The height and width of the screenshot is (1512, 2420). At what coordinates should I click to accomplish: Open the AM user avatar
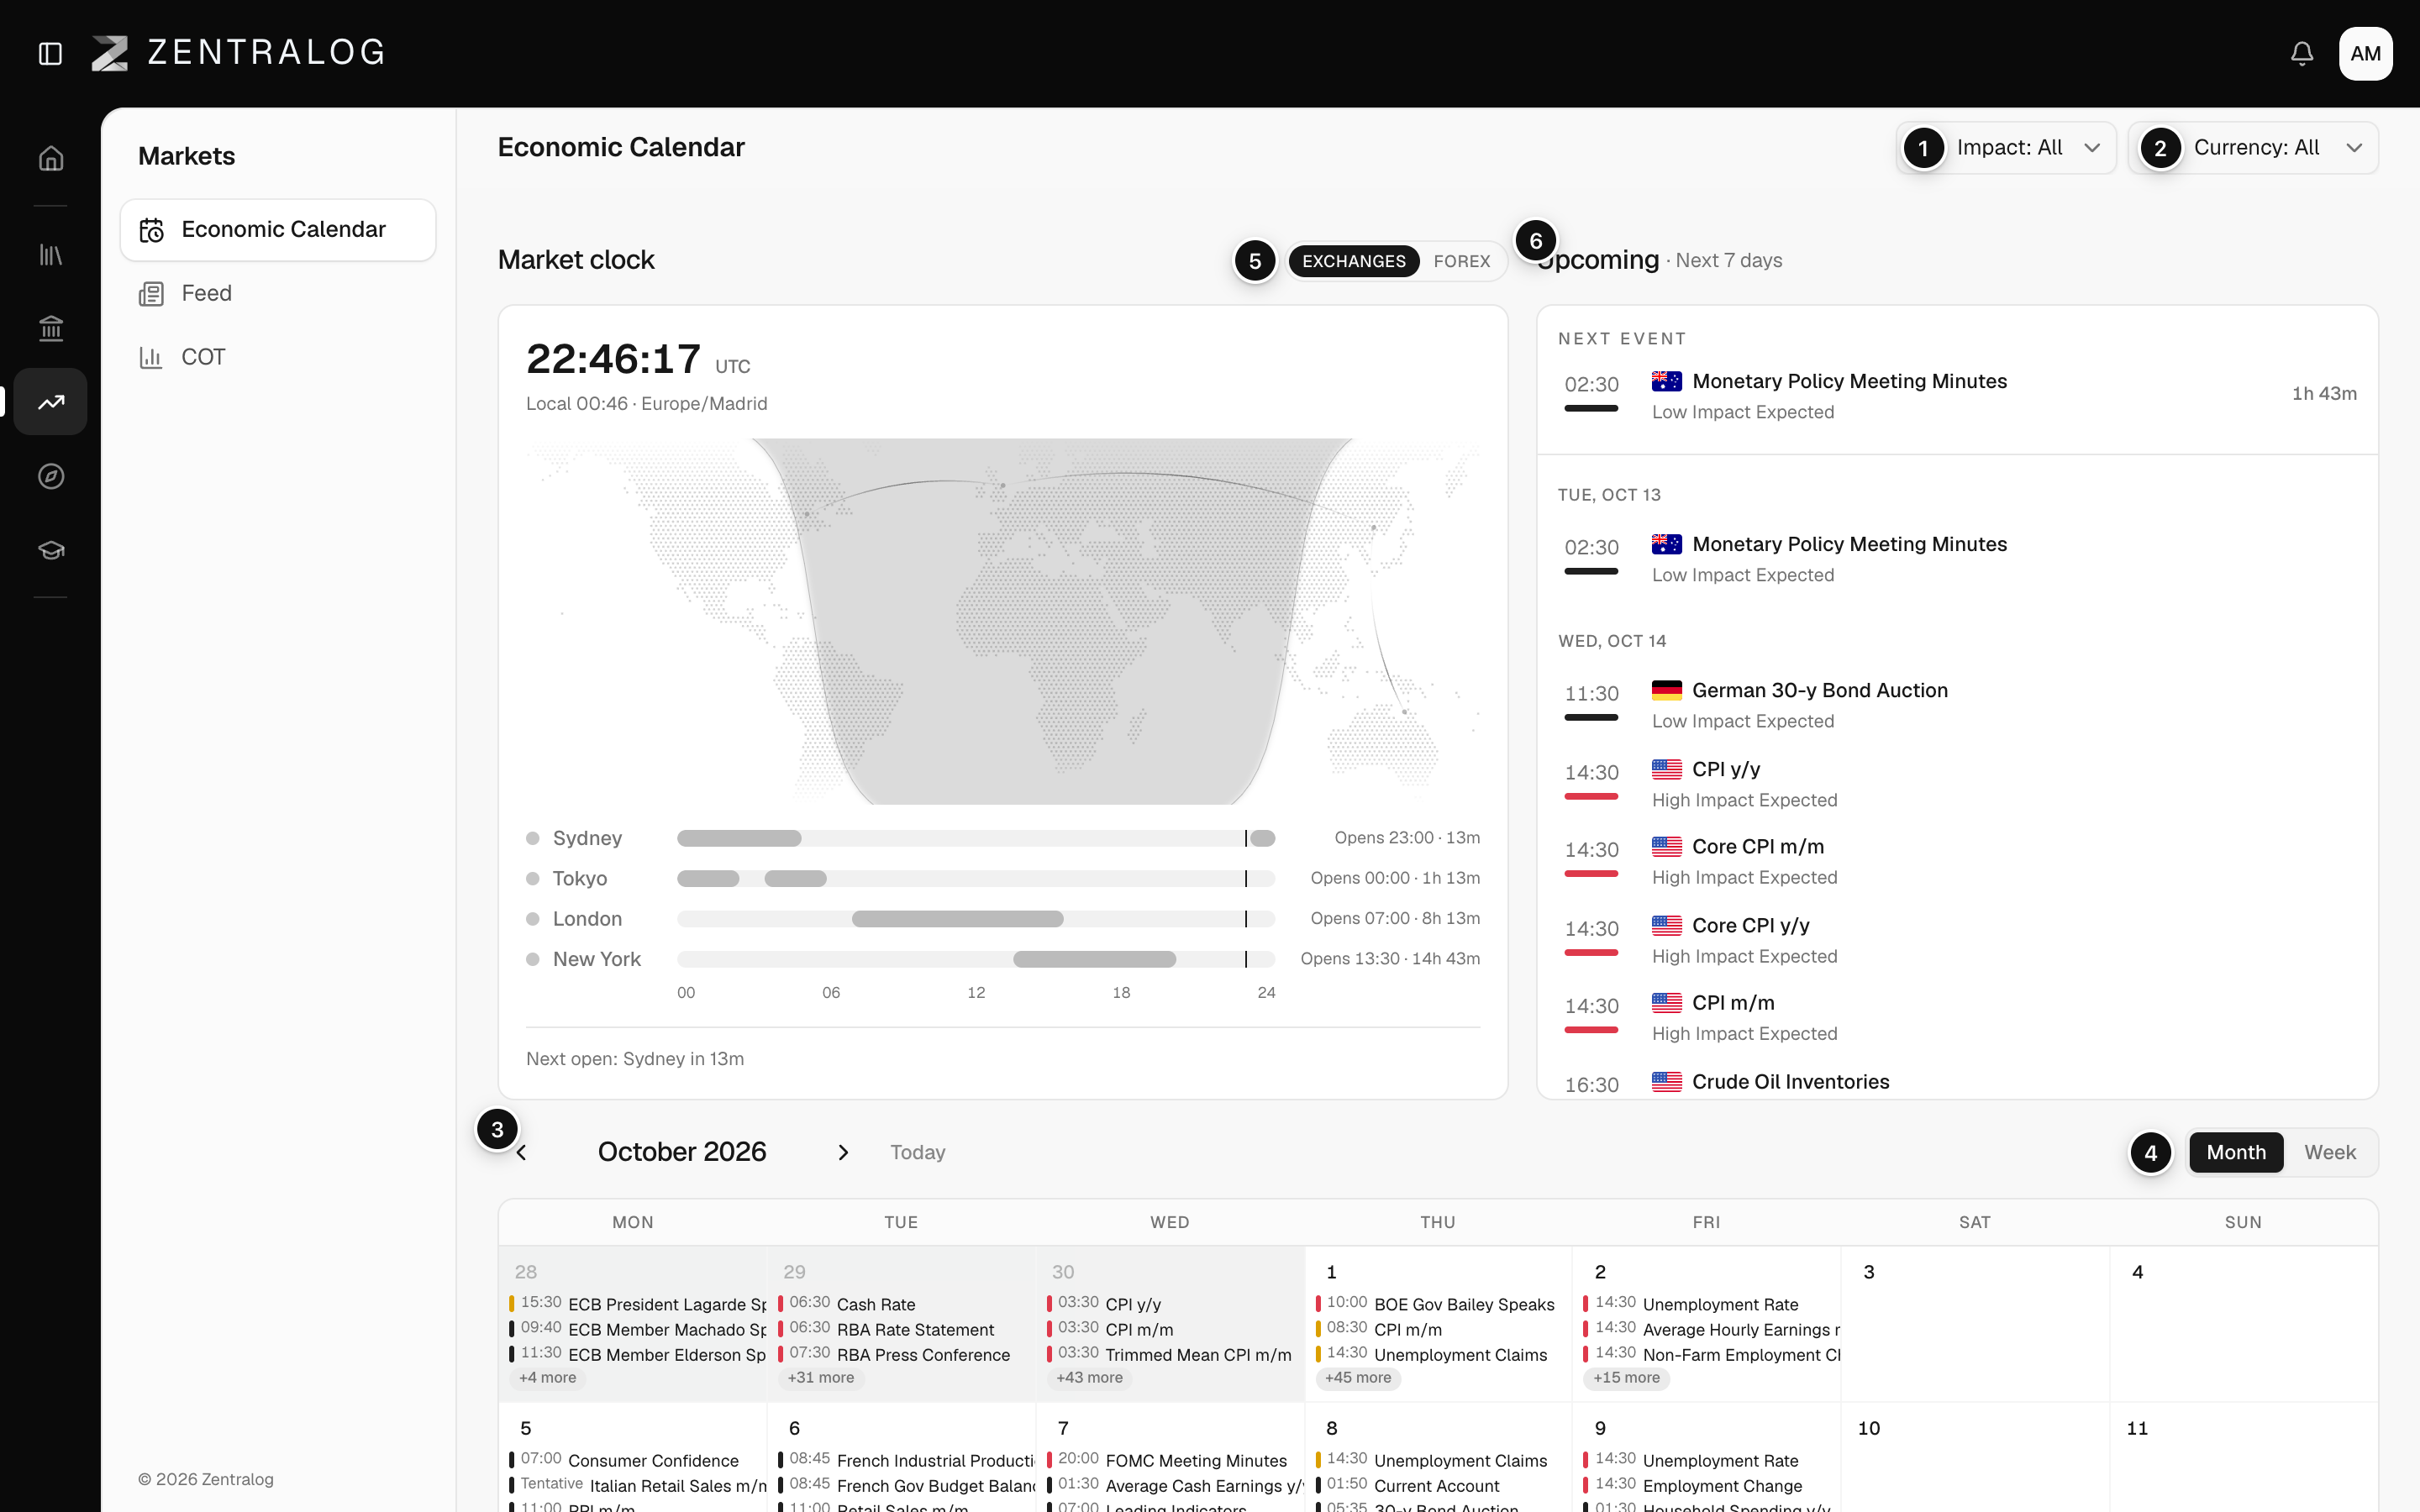coord(2365,53)
